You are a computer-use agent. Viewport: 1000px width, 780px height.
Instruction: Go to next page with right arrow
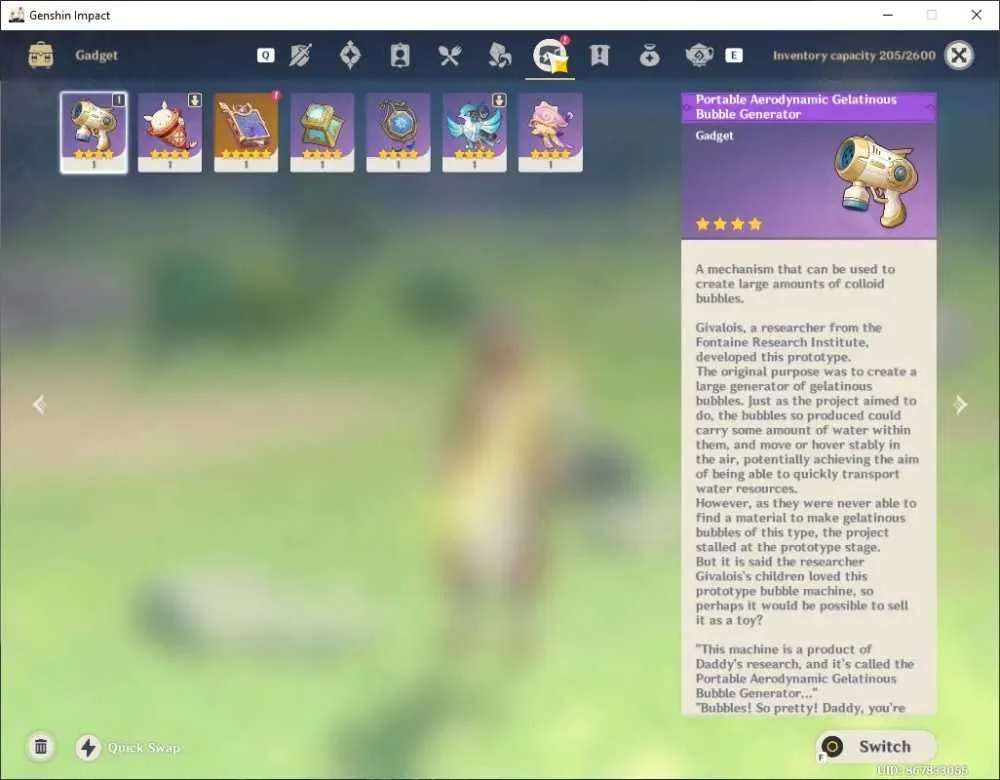960,404
